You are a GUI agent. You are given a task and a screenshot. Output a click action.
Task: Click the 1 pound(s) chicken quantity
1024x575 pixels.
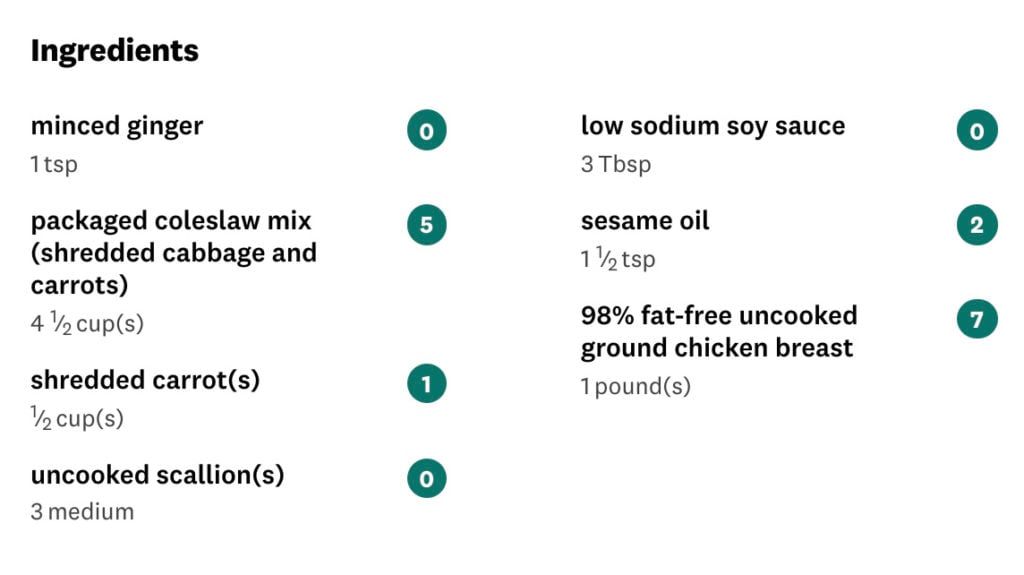pyautogui.click(x=635, y=386)
